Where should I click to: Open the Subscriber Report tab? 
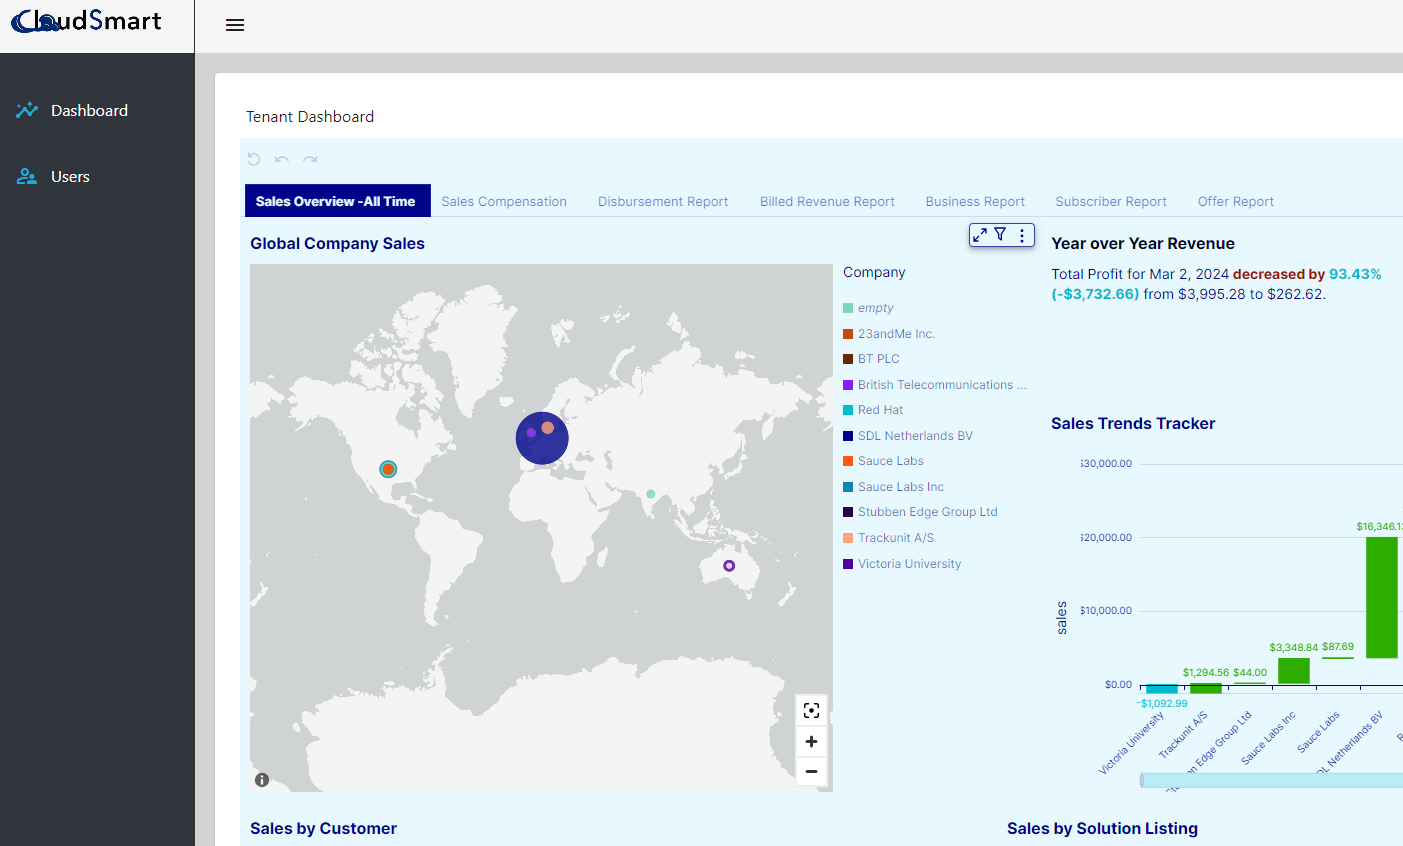[x=1111, y=201]
